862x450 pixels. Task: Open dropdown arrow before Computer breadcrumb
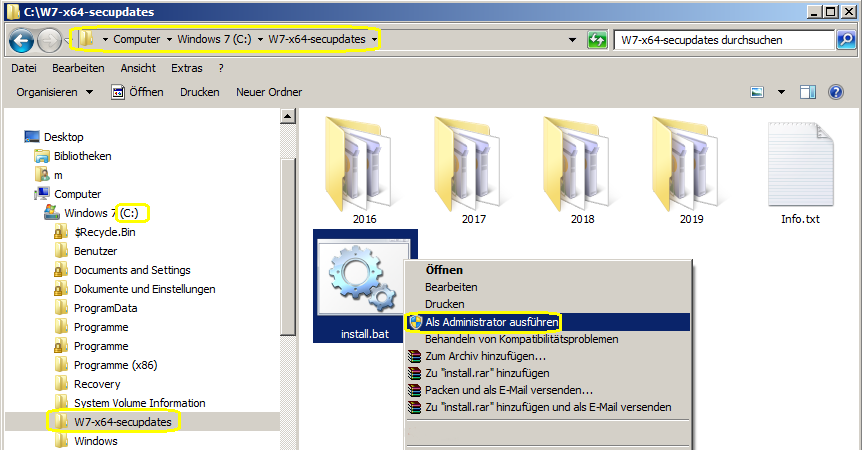105,40
